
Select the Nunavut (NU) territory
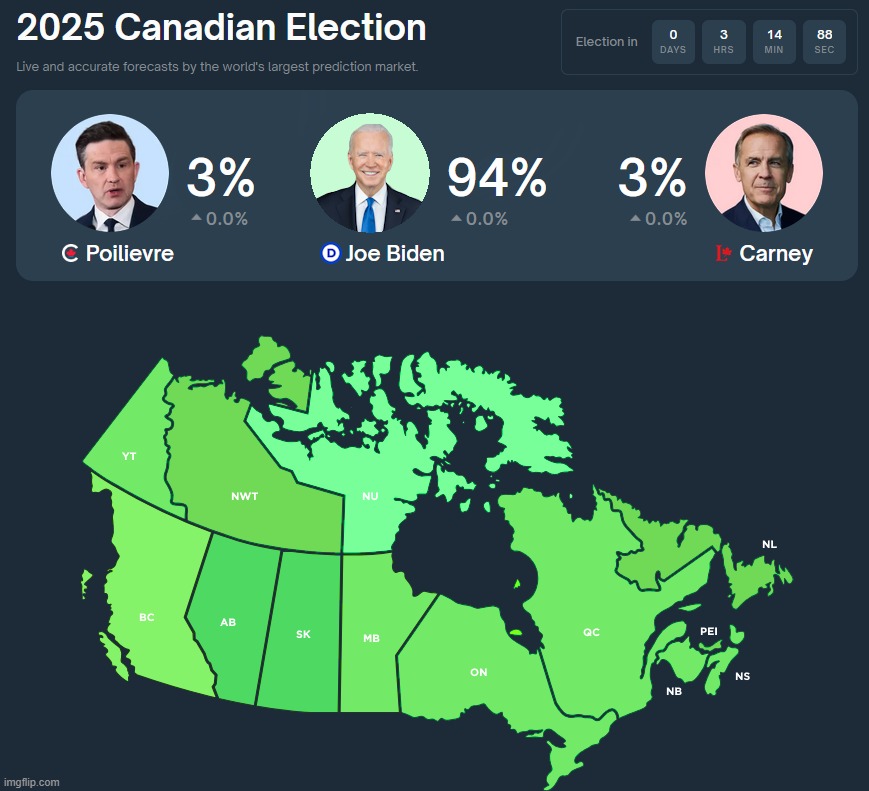370,496
